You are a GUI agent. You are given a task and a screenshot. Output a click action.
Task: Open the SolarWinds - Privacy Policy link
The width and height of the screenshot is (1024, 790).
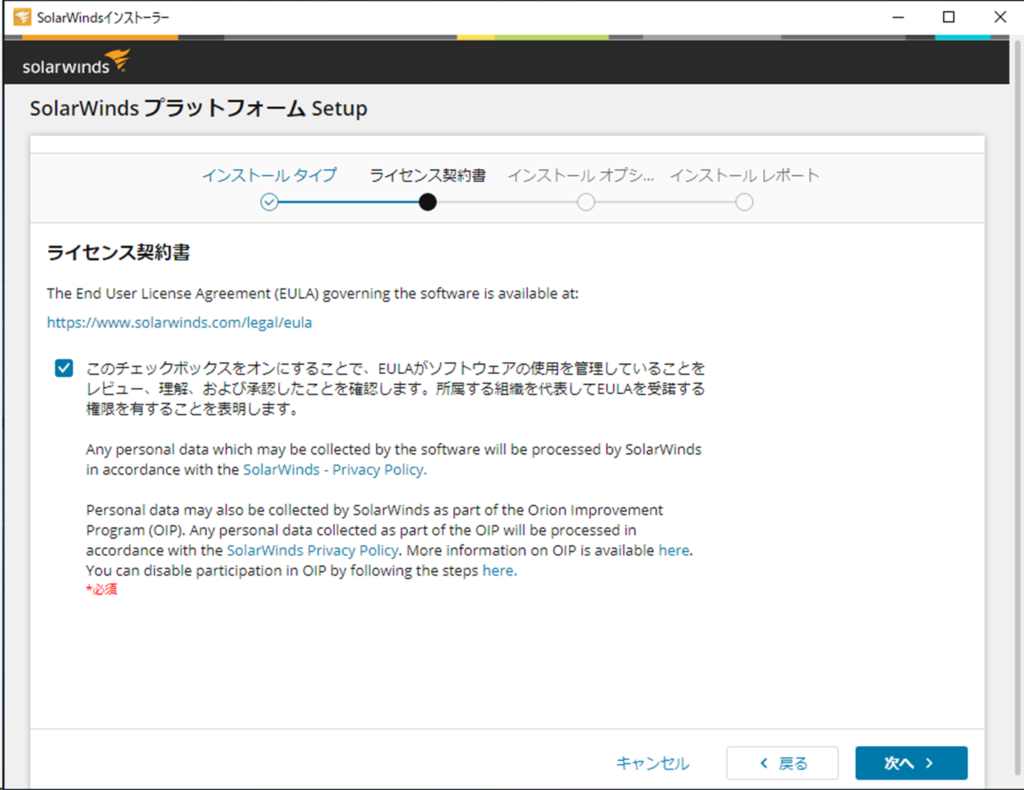(x=334, y=469)
